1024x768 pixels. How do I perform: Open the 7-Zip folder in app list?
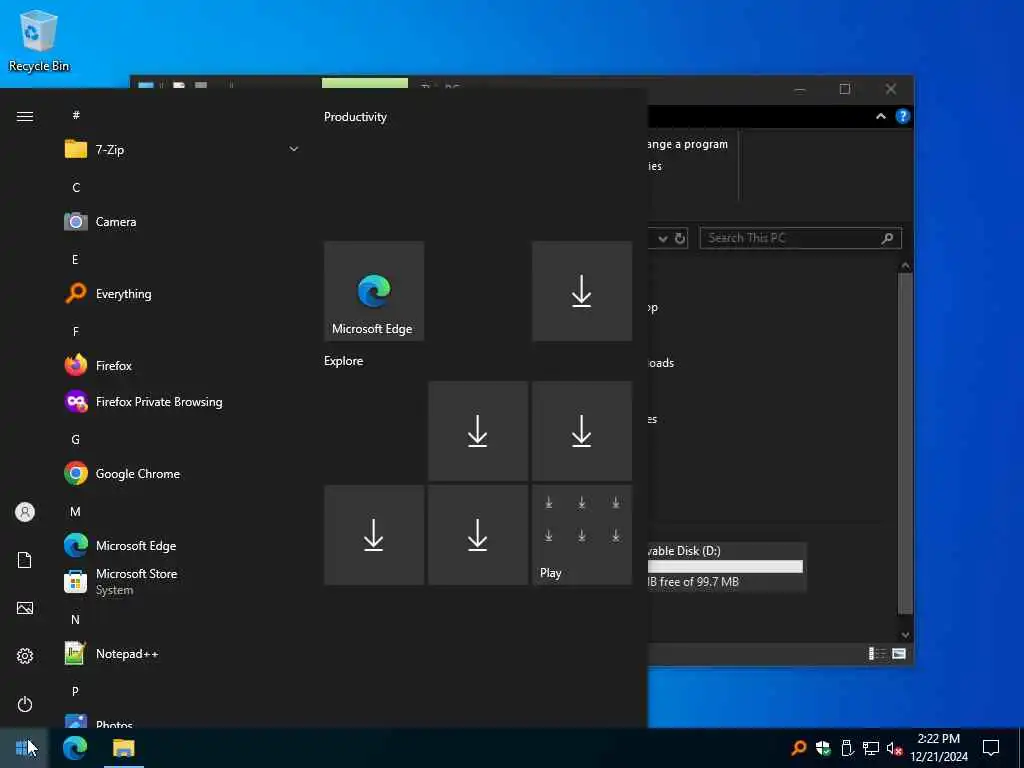pyautogui.click(x=182, y=150)
